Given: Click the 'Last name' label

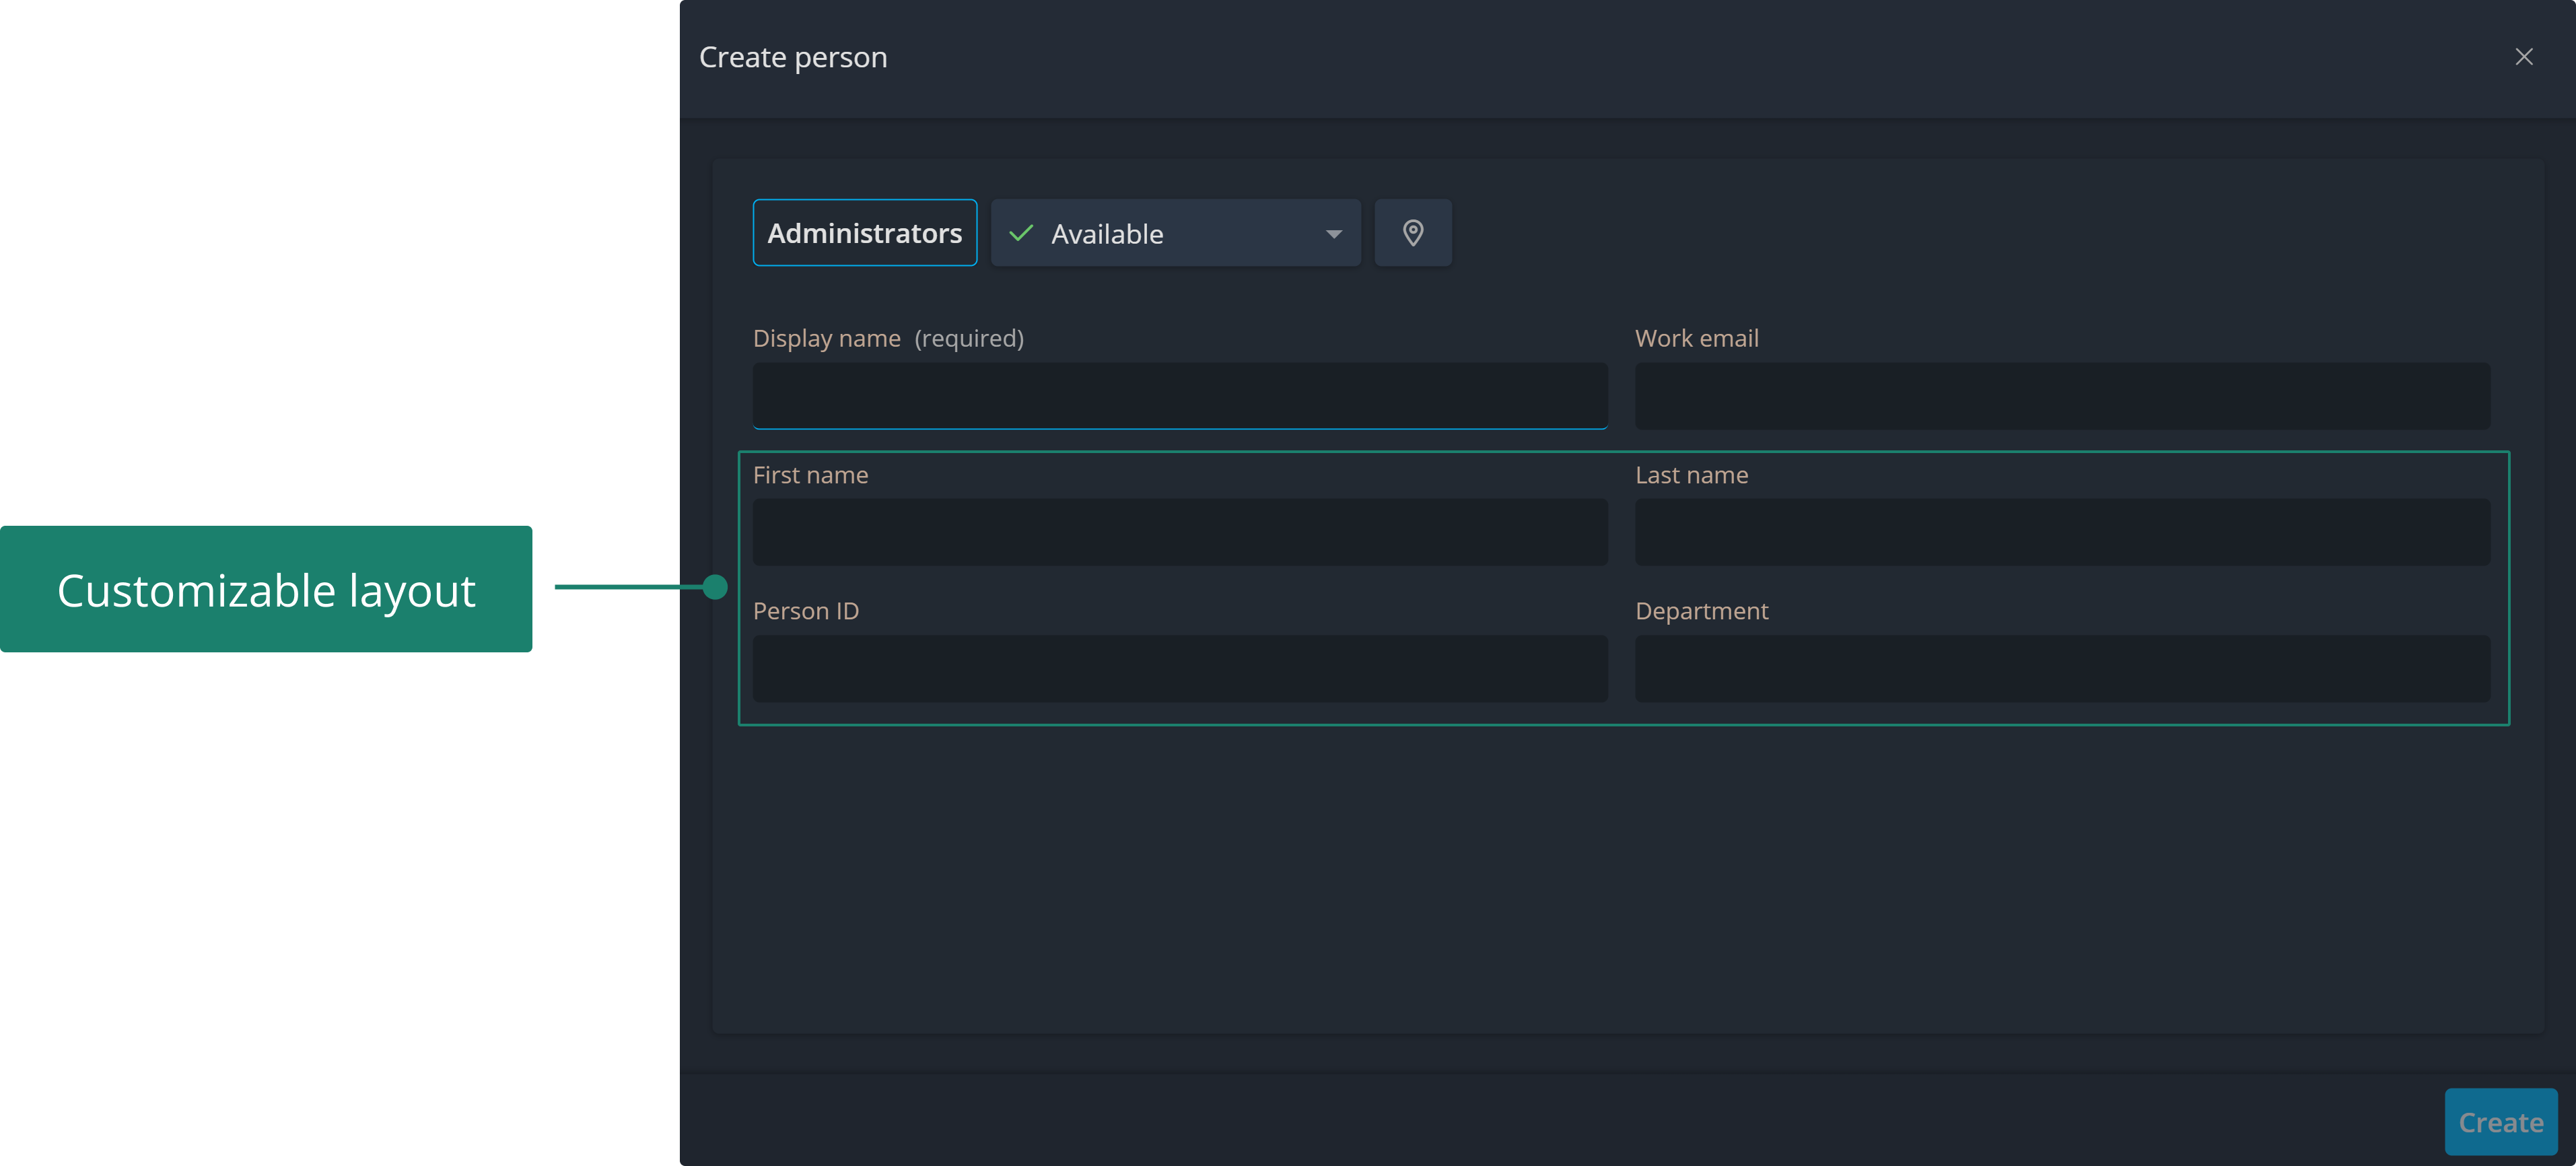Looking at the screenshot, I should click(1691, 475).
